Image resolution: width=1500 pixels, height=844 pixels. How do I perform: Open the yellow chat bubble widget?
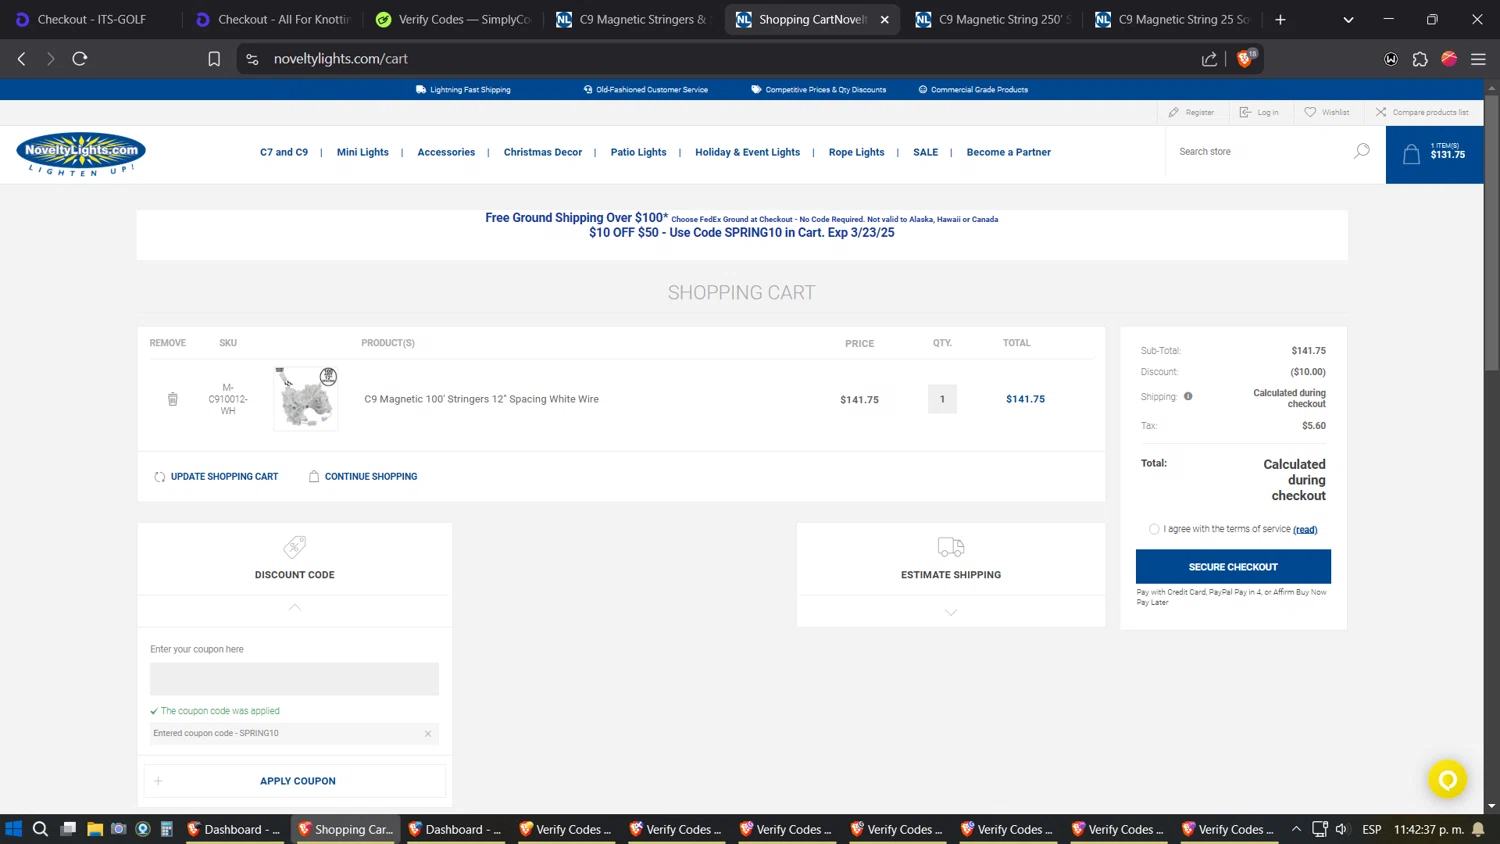(1447, 779)
